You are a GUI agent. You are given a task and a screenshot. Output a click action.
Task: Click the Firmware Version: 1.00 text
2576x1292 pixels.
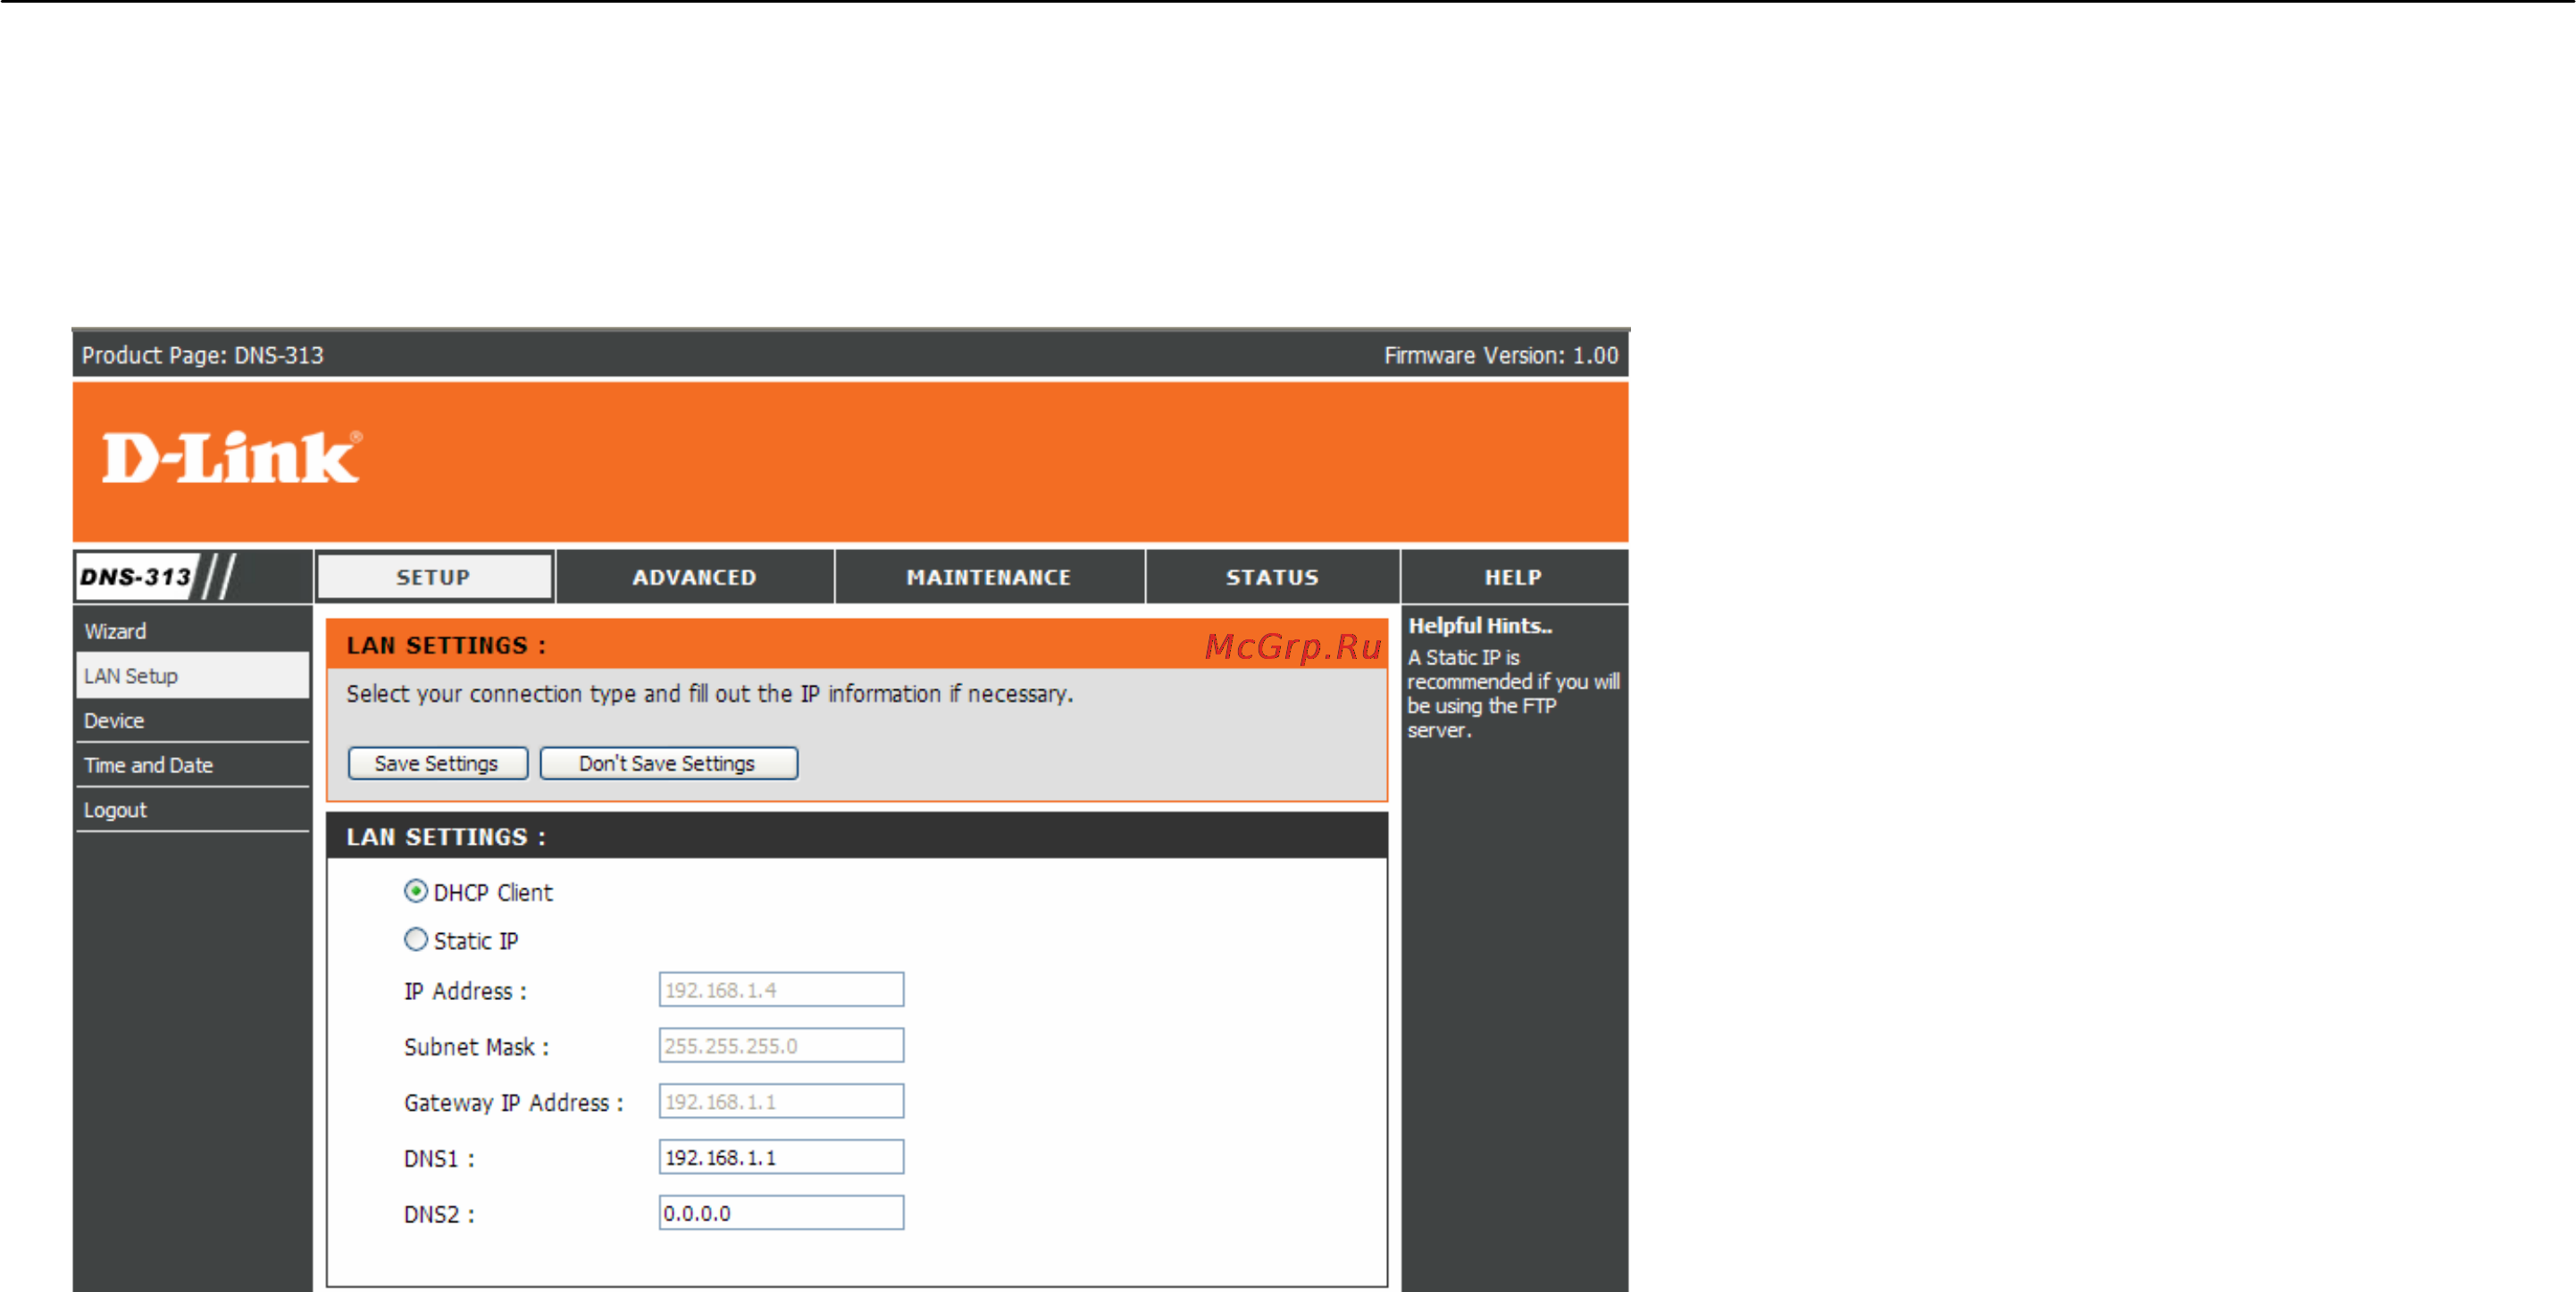pos(1501,356)
